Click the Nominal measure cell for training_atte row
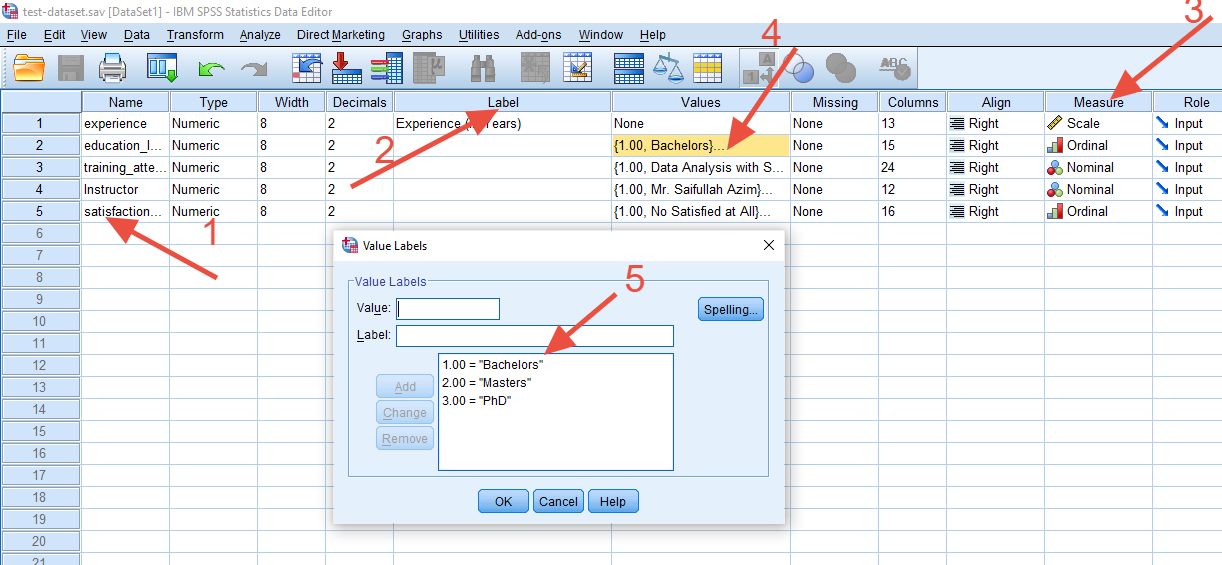Screen dimensions: 1222x565 point(1099,168)
